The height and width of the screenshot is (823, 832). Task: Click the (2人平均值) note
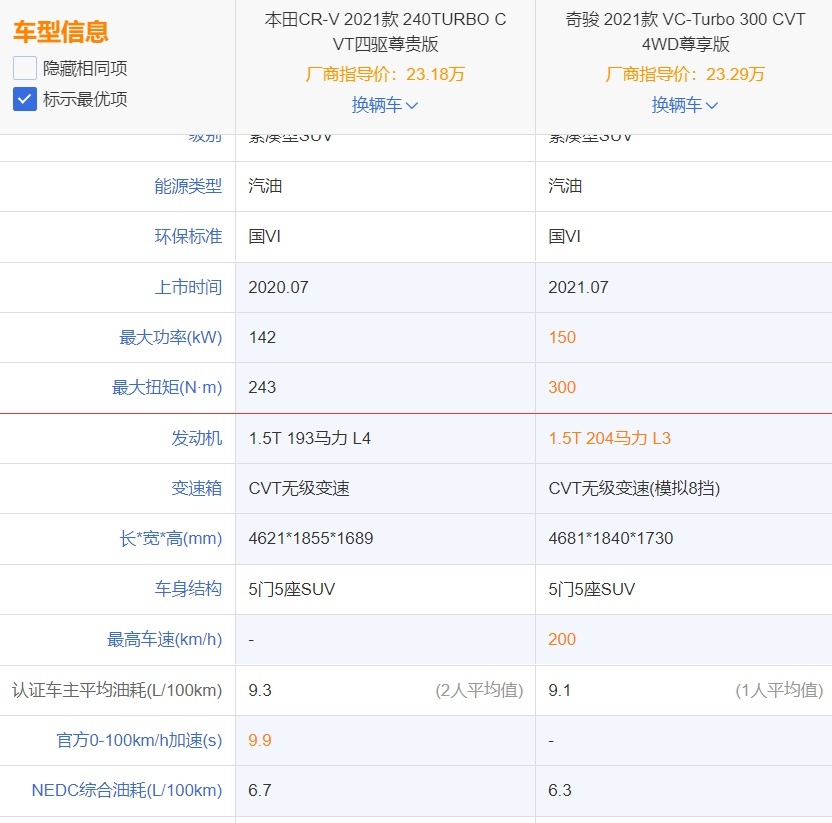tap(479, 690)
